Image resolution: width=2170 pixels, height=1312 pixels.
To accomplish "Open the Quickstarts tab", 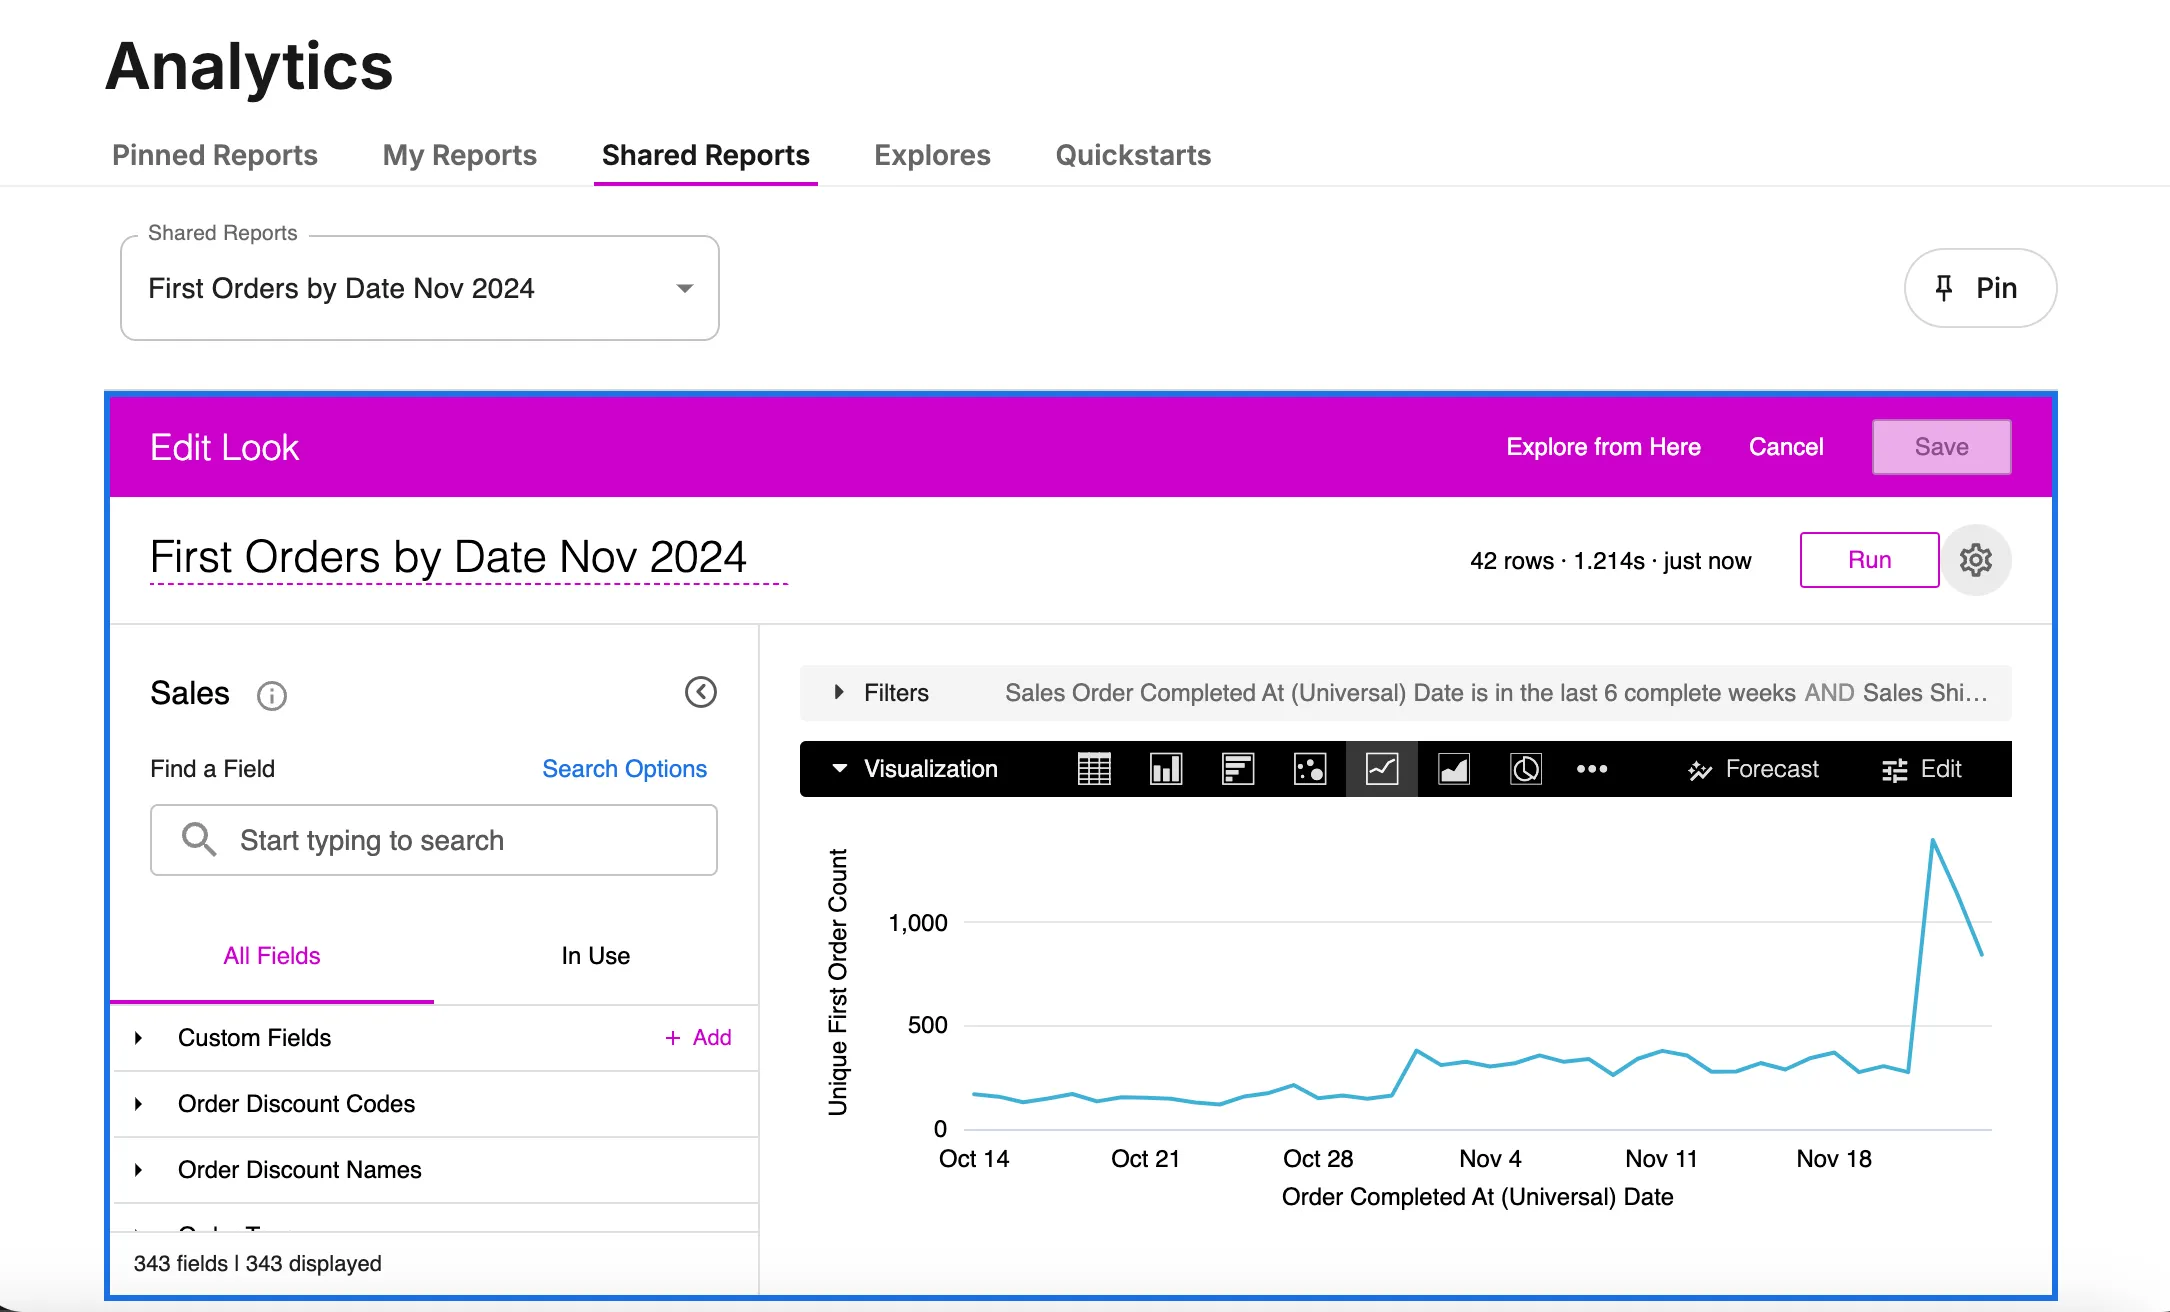I will pos(1133,155).
